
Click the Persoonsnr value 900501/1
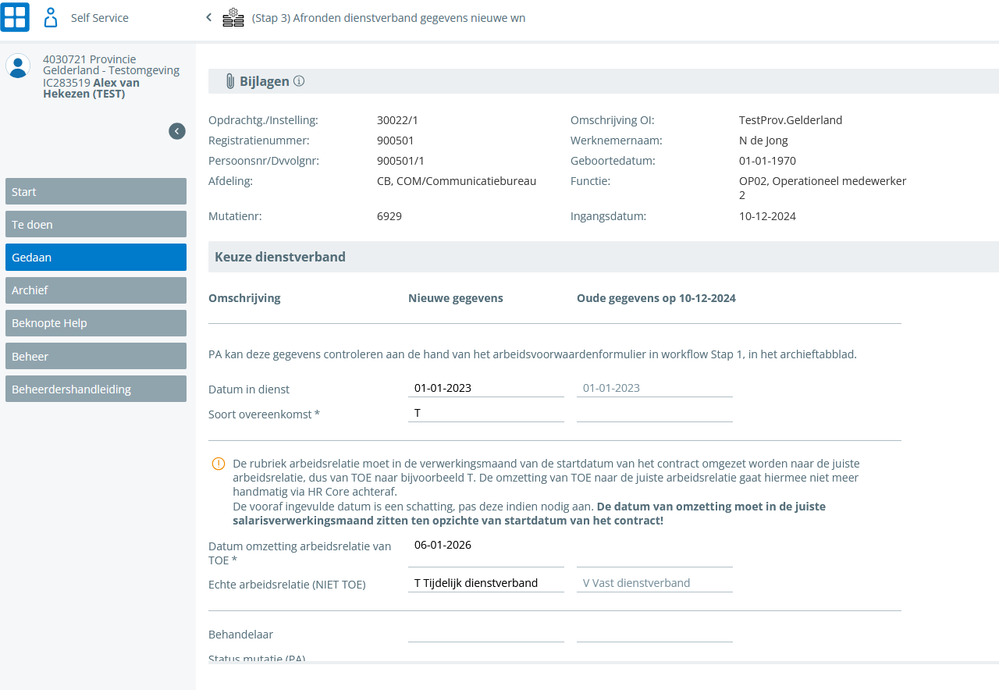(x=400, y=161)
